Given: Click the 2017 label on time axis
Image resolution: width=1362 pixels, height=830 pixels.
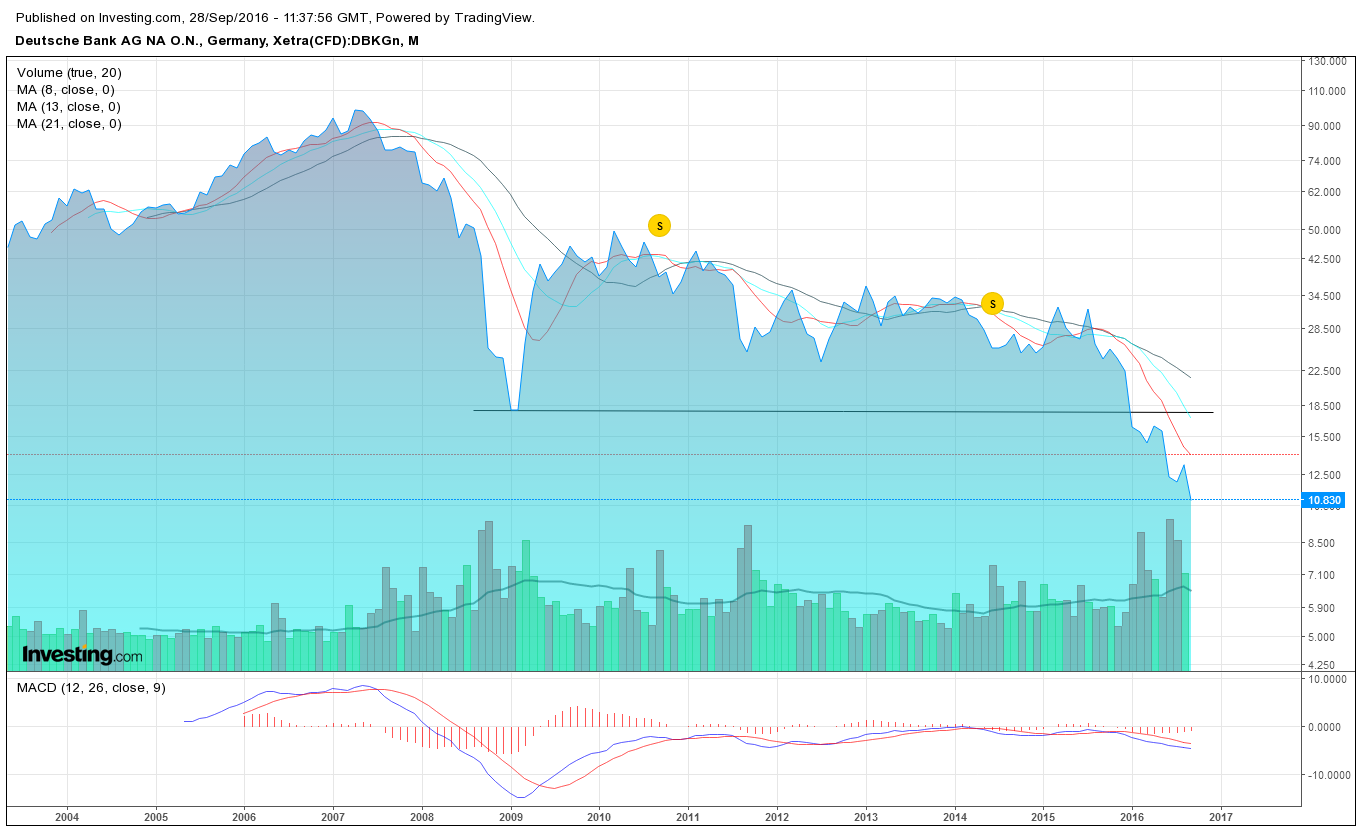Looking at the screenshot, I should (1221, 818).
